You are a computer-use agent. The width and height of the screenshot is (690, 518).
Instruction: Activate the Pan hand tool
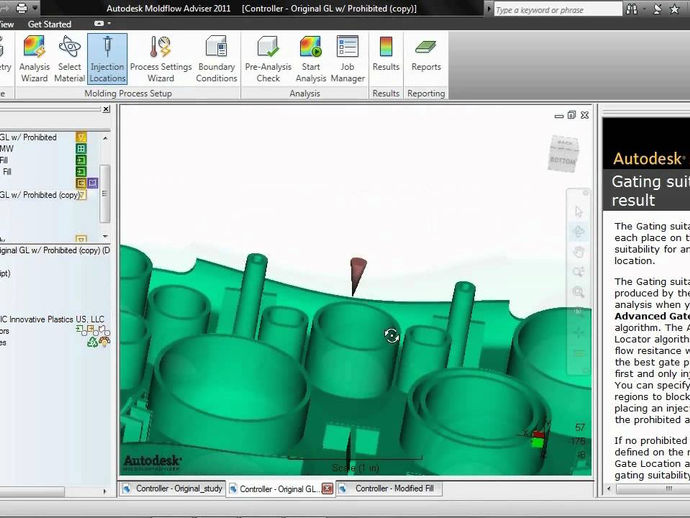point(578,252)
